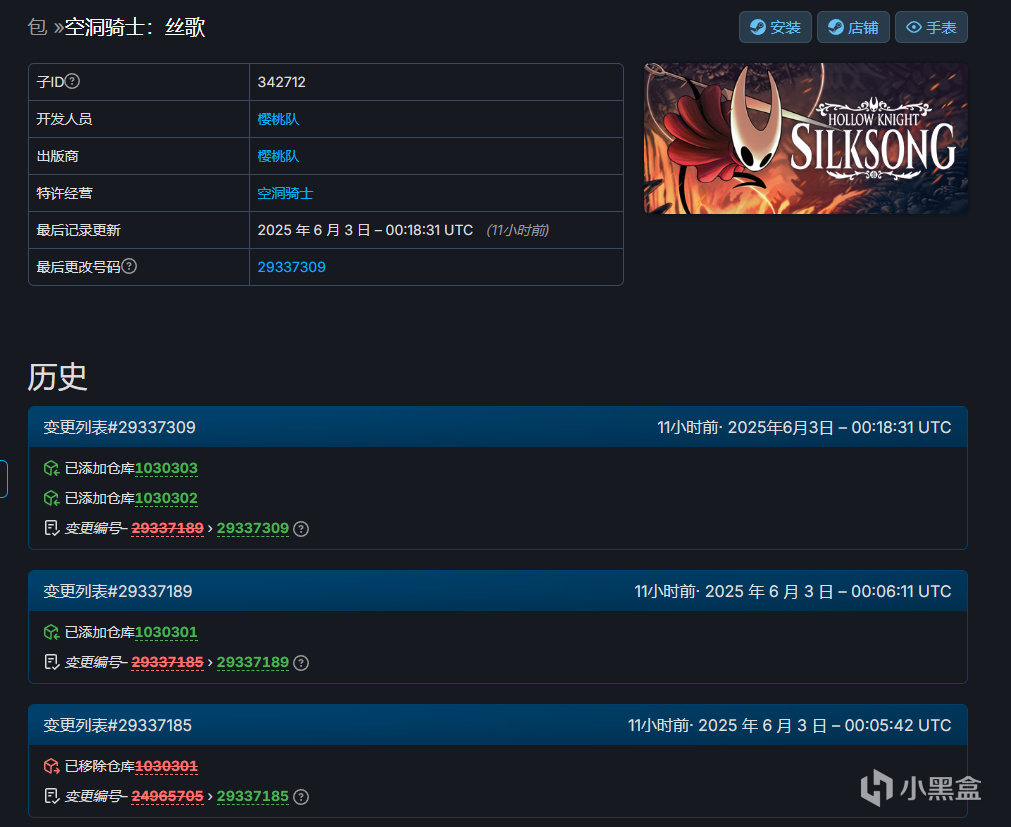Click the page title 空洞骑士：丝歌
Screen dimensions: 1011x827
135,27
